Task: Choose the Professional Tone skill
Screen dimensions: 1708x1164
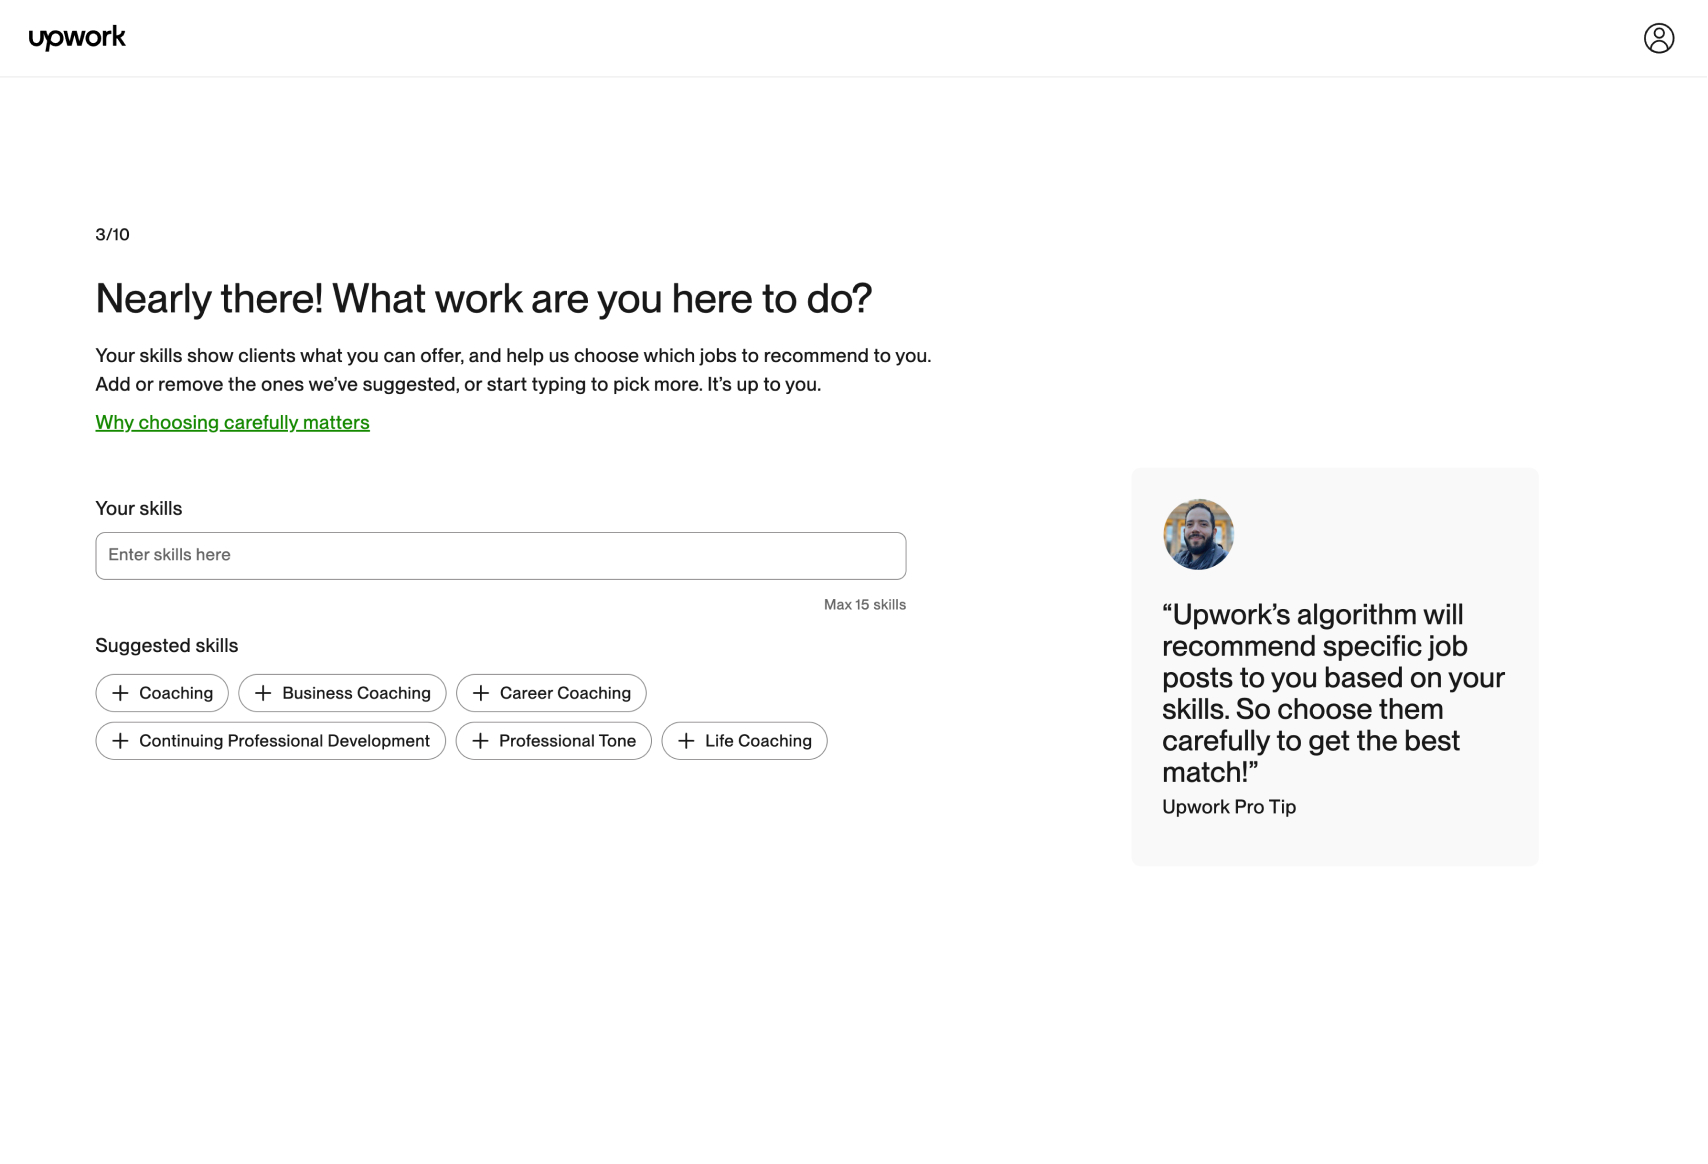Action: [553, 741]
